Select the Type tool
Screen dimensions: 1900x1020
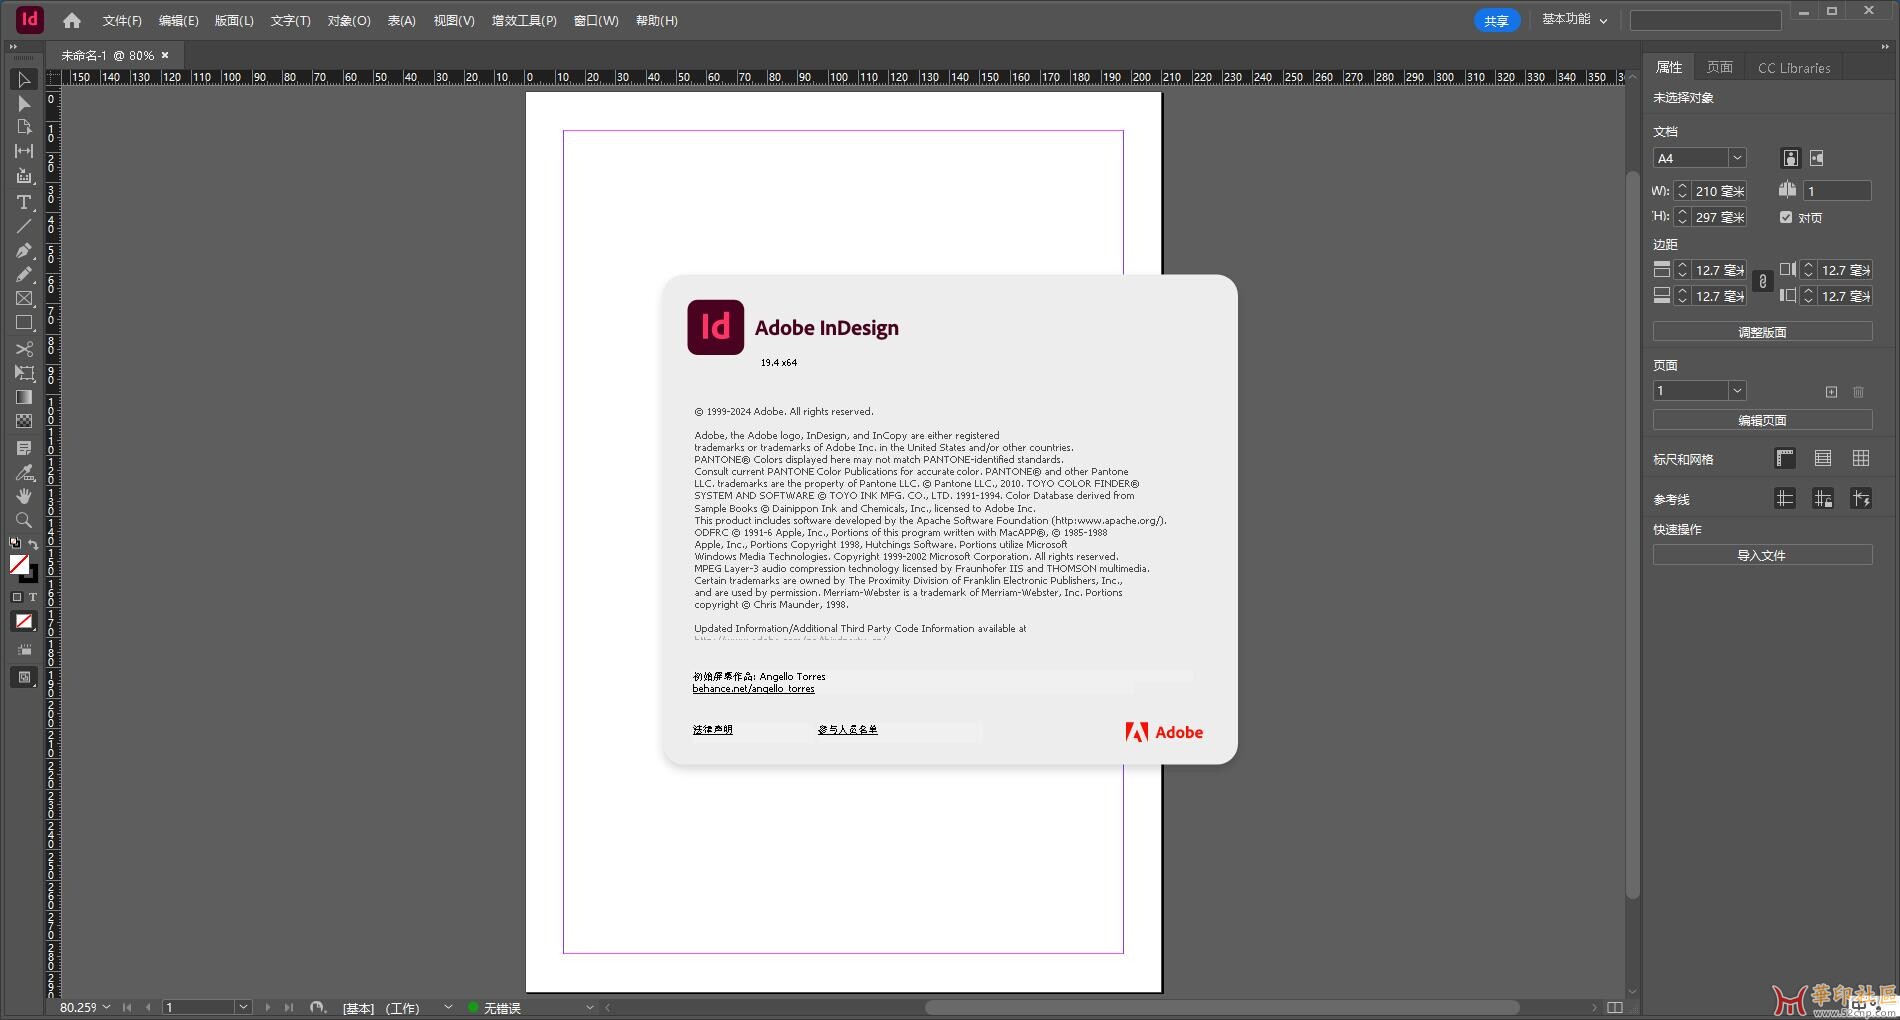point(24,202)
